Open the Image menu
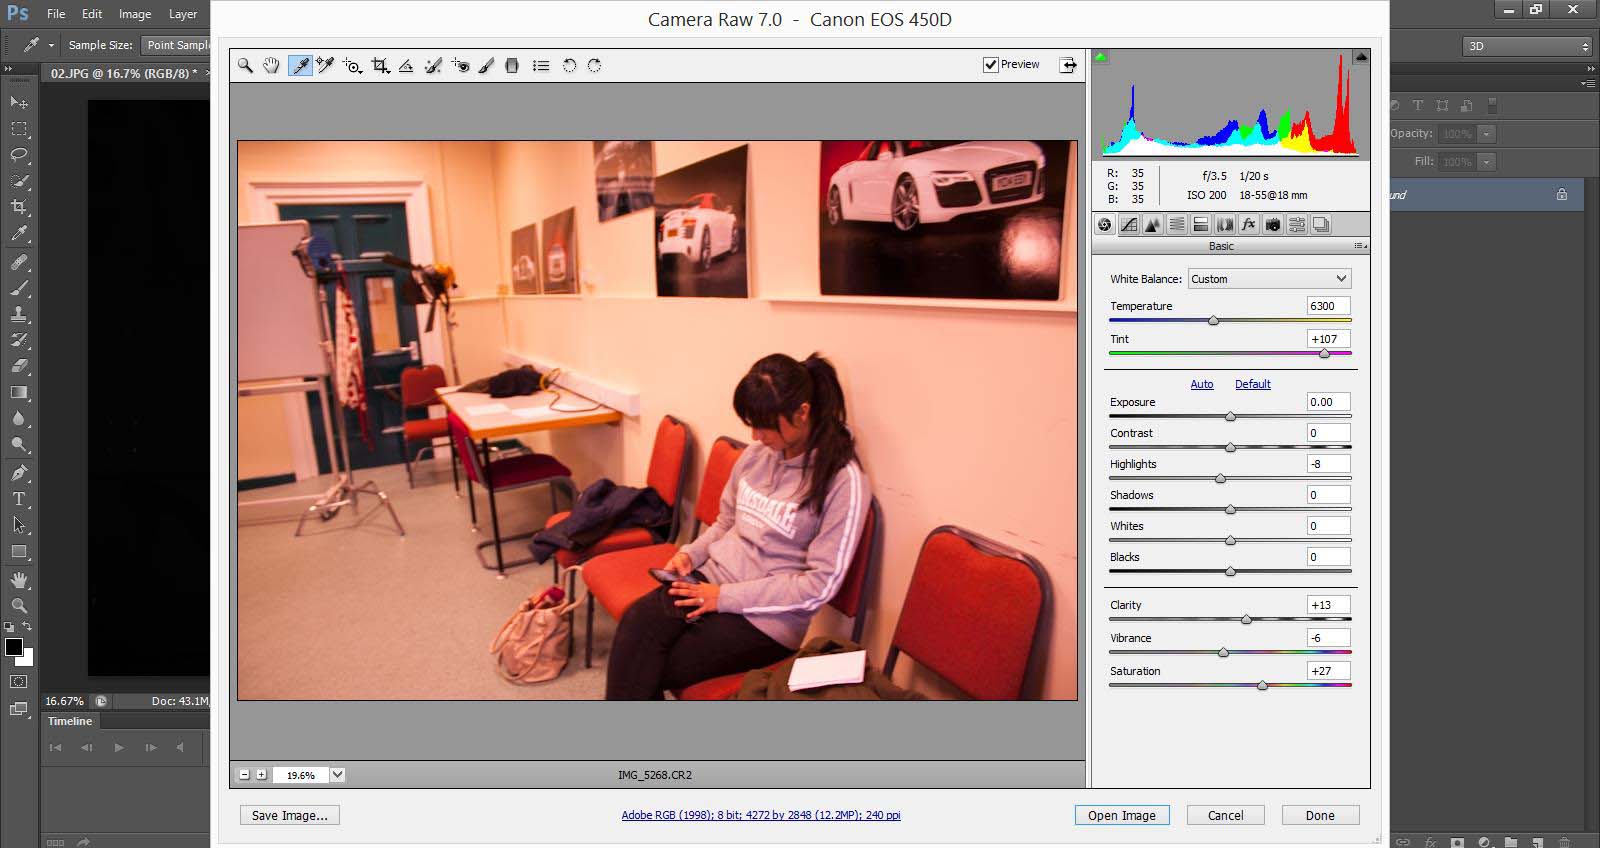The width and height of the screenshot is (1600, 848). click(135, 14)
